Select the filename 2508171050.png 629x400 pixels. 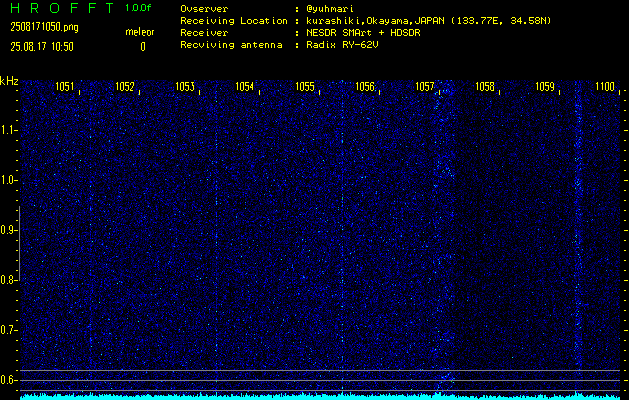pyautogui.click(x=45, y=27)
